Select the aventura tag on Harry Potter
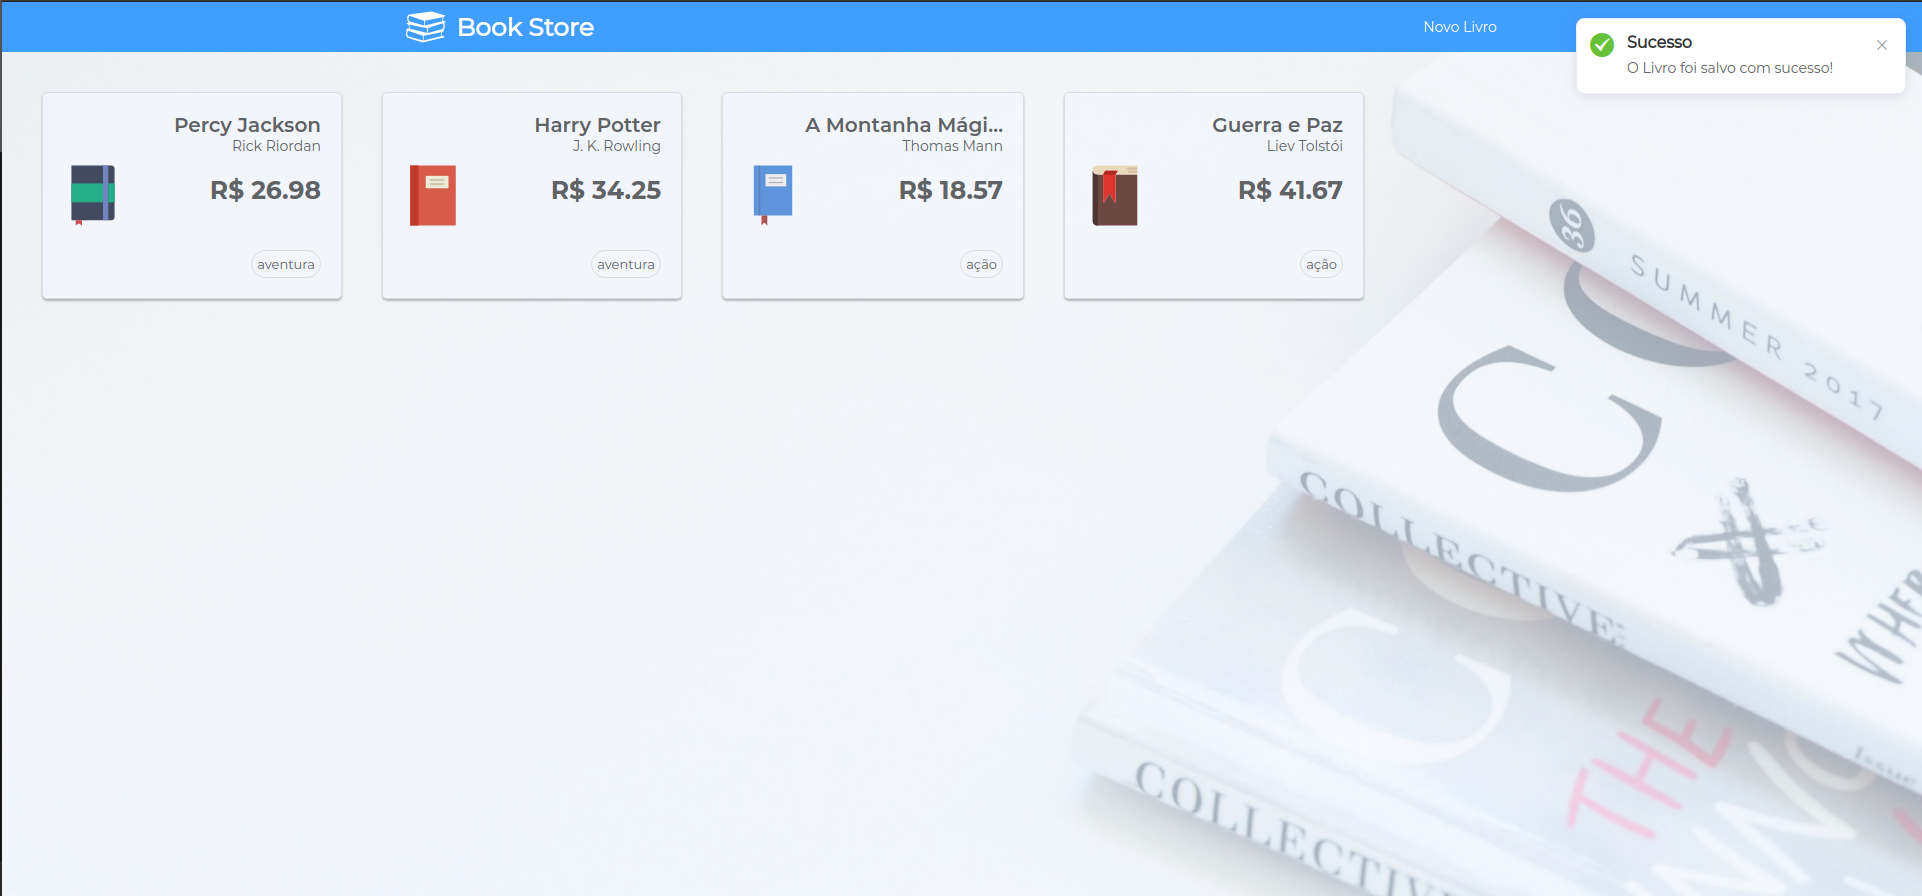The image size is (1922, 896). (626, 264)
